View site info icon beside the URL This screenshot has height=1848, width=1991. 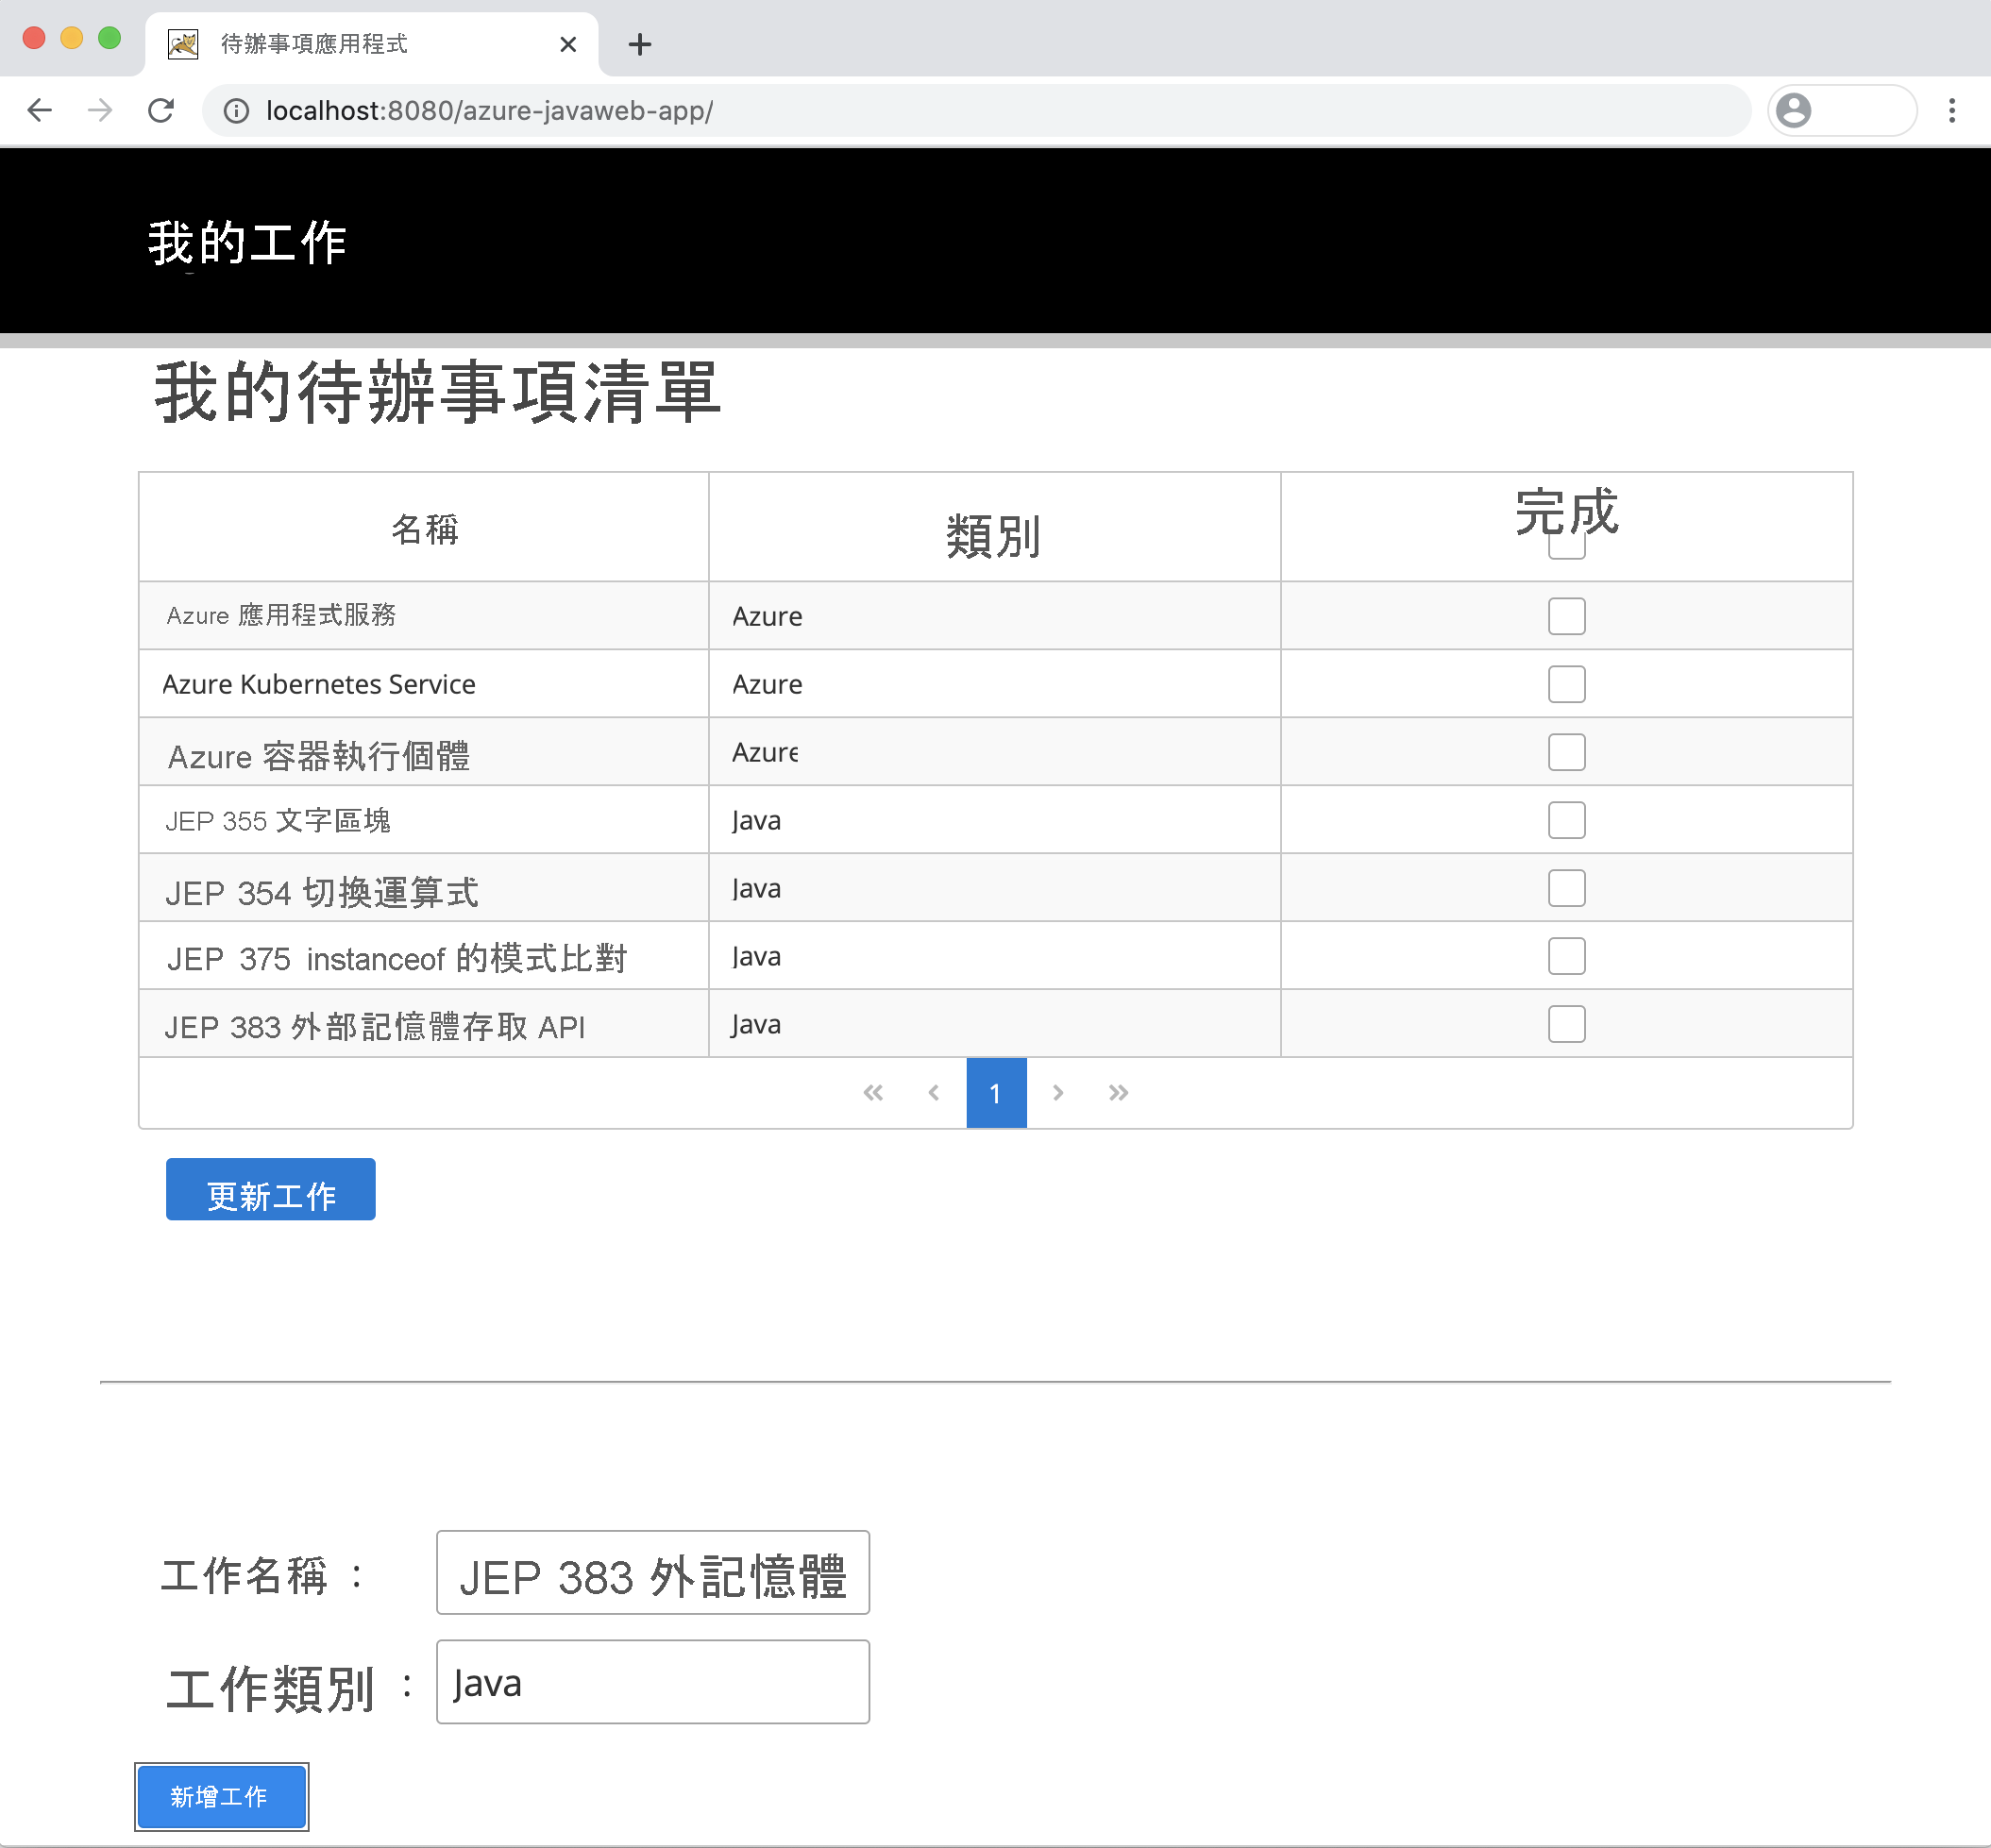[236, 111]
